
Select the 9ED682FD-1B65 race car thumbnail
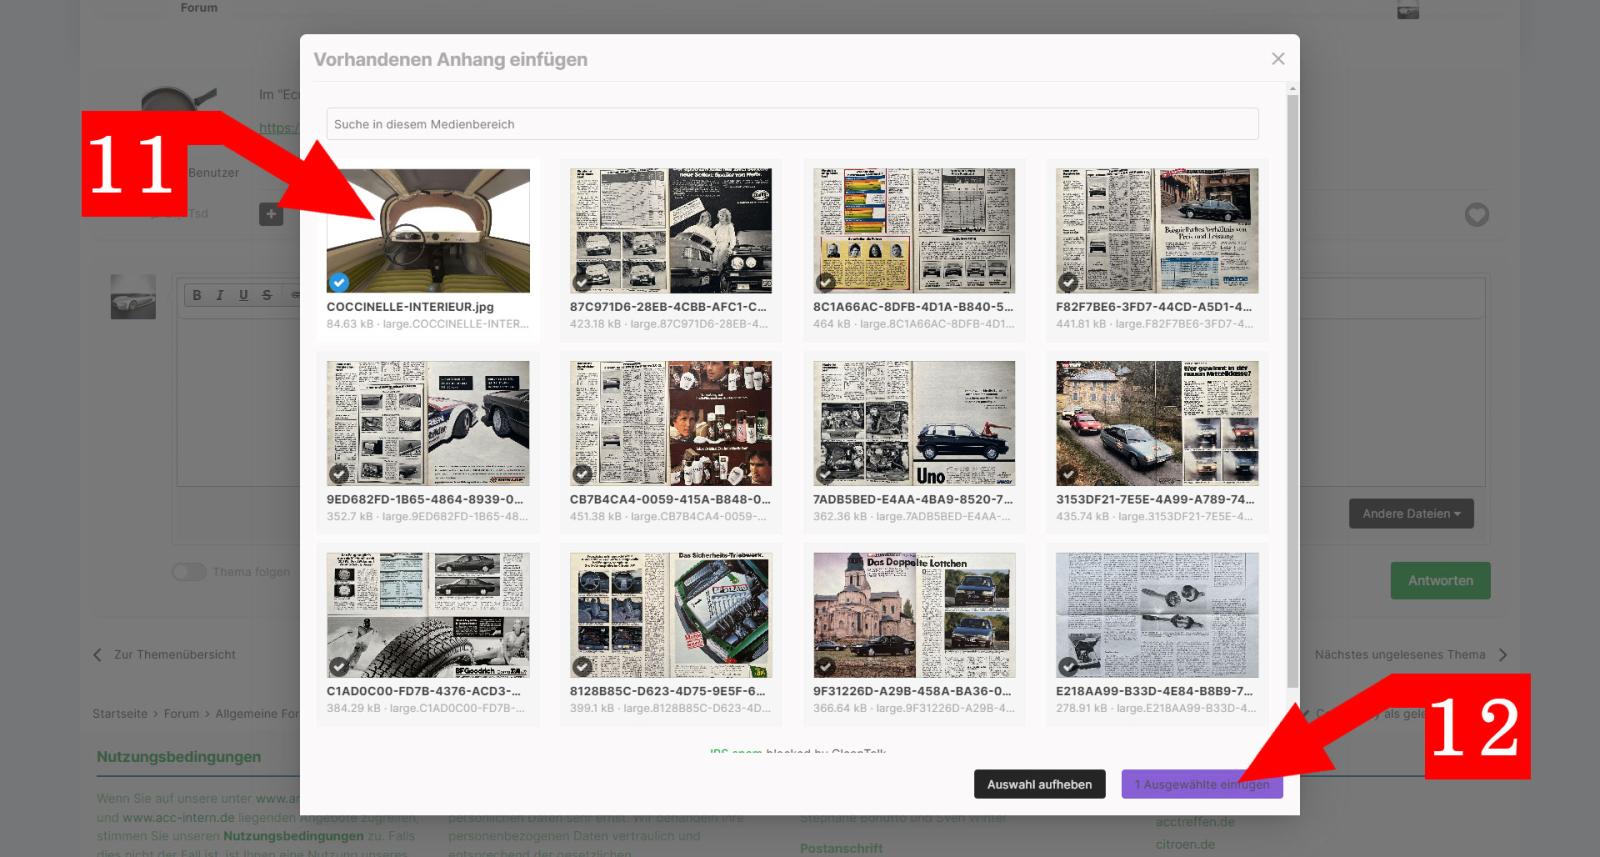pyautogui.click(x=428, y=423)
